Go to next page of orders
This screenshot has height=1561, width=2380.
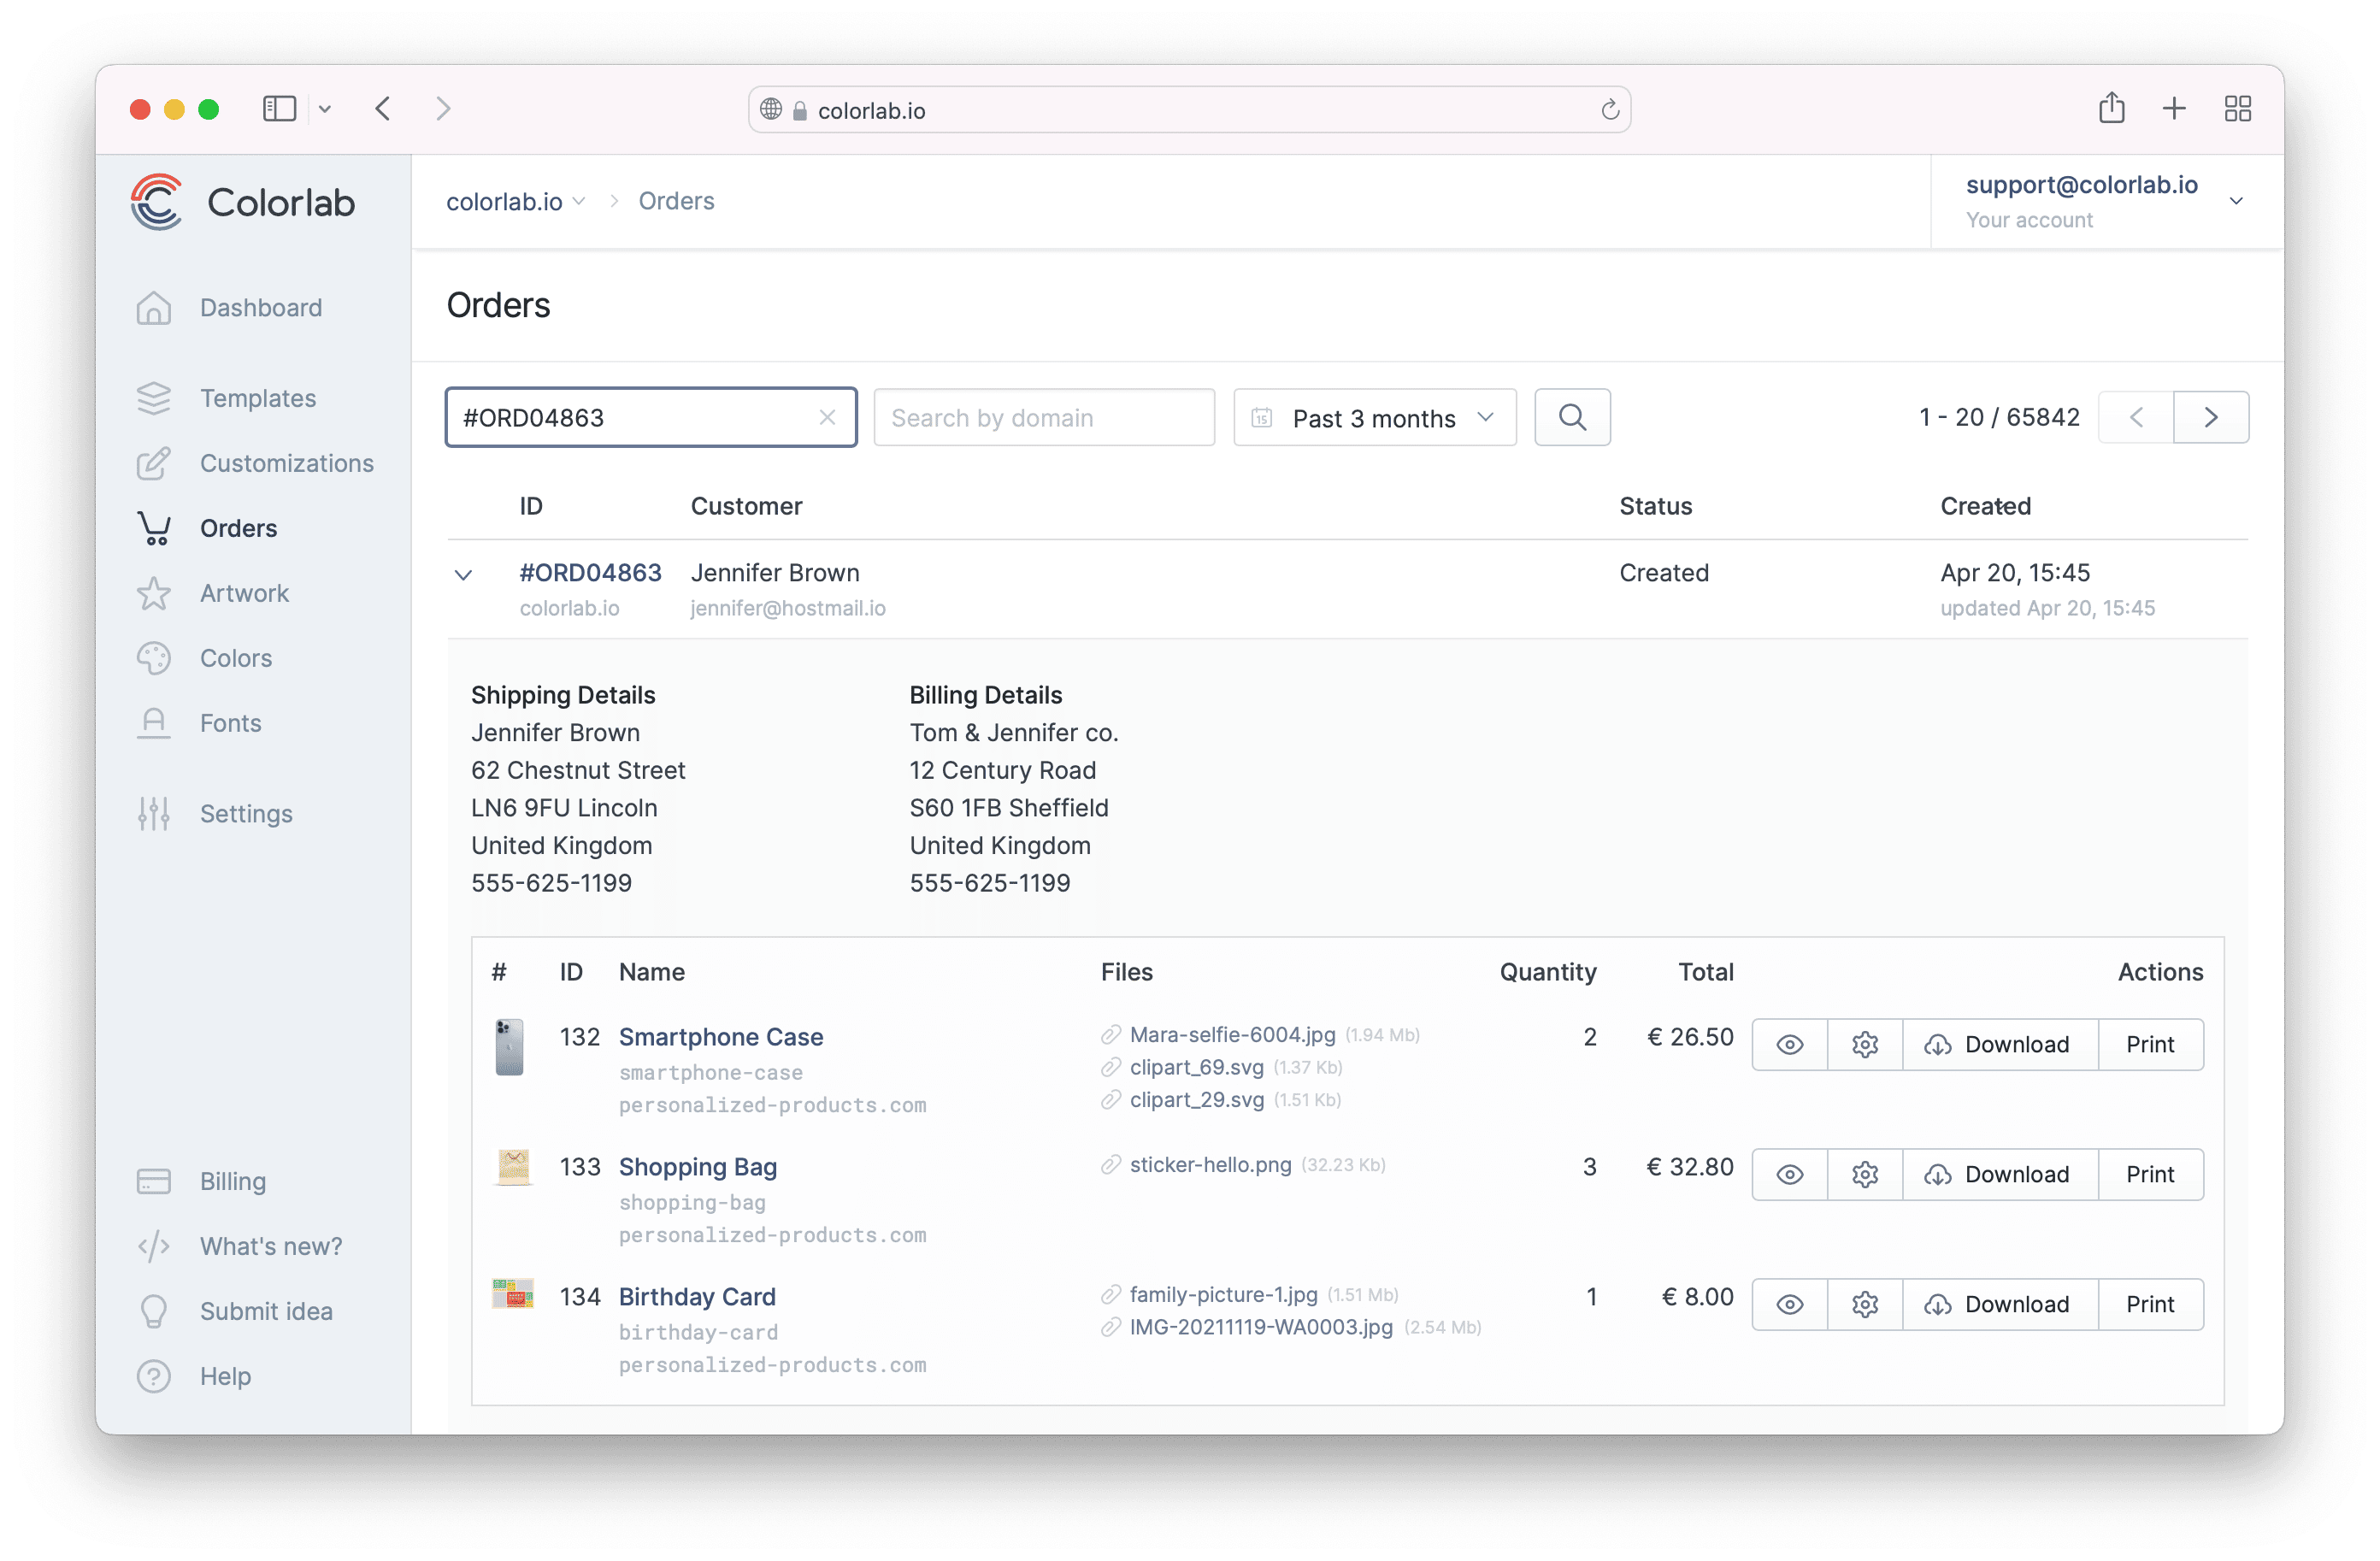click(x=2210, y=417)
